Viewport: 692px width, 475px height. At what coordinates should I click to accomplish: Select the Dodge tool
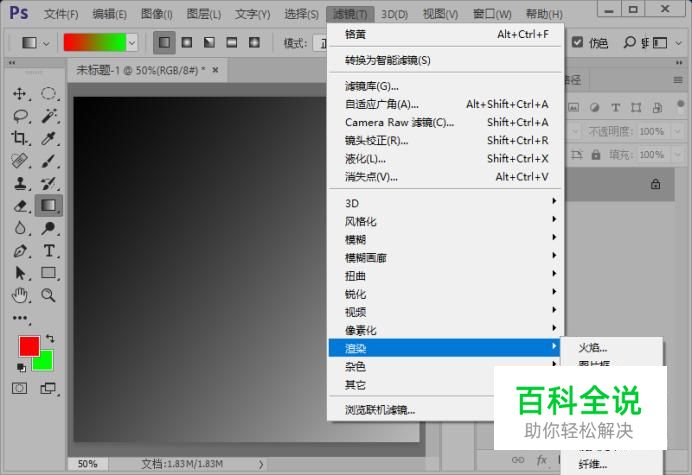[49, 228]
